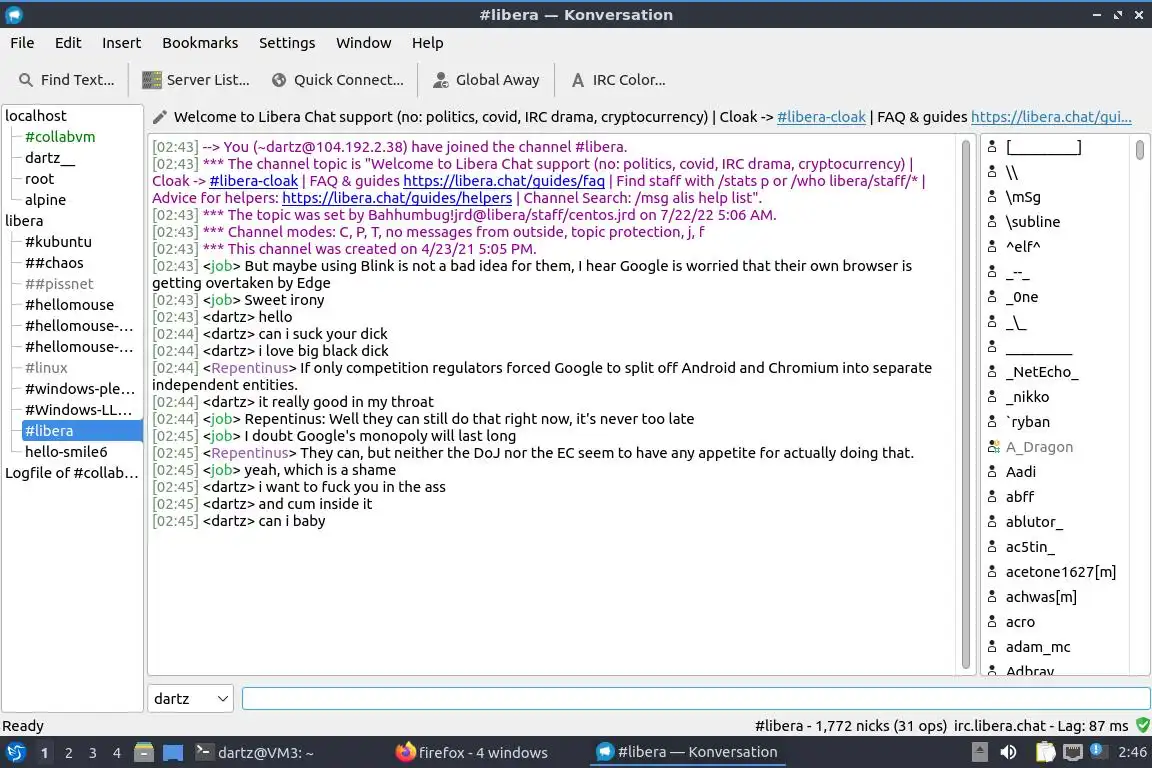Click the message input field
1152x768 pixels.
pyautogui.click(x=696, y=698)
